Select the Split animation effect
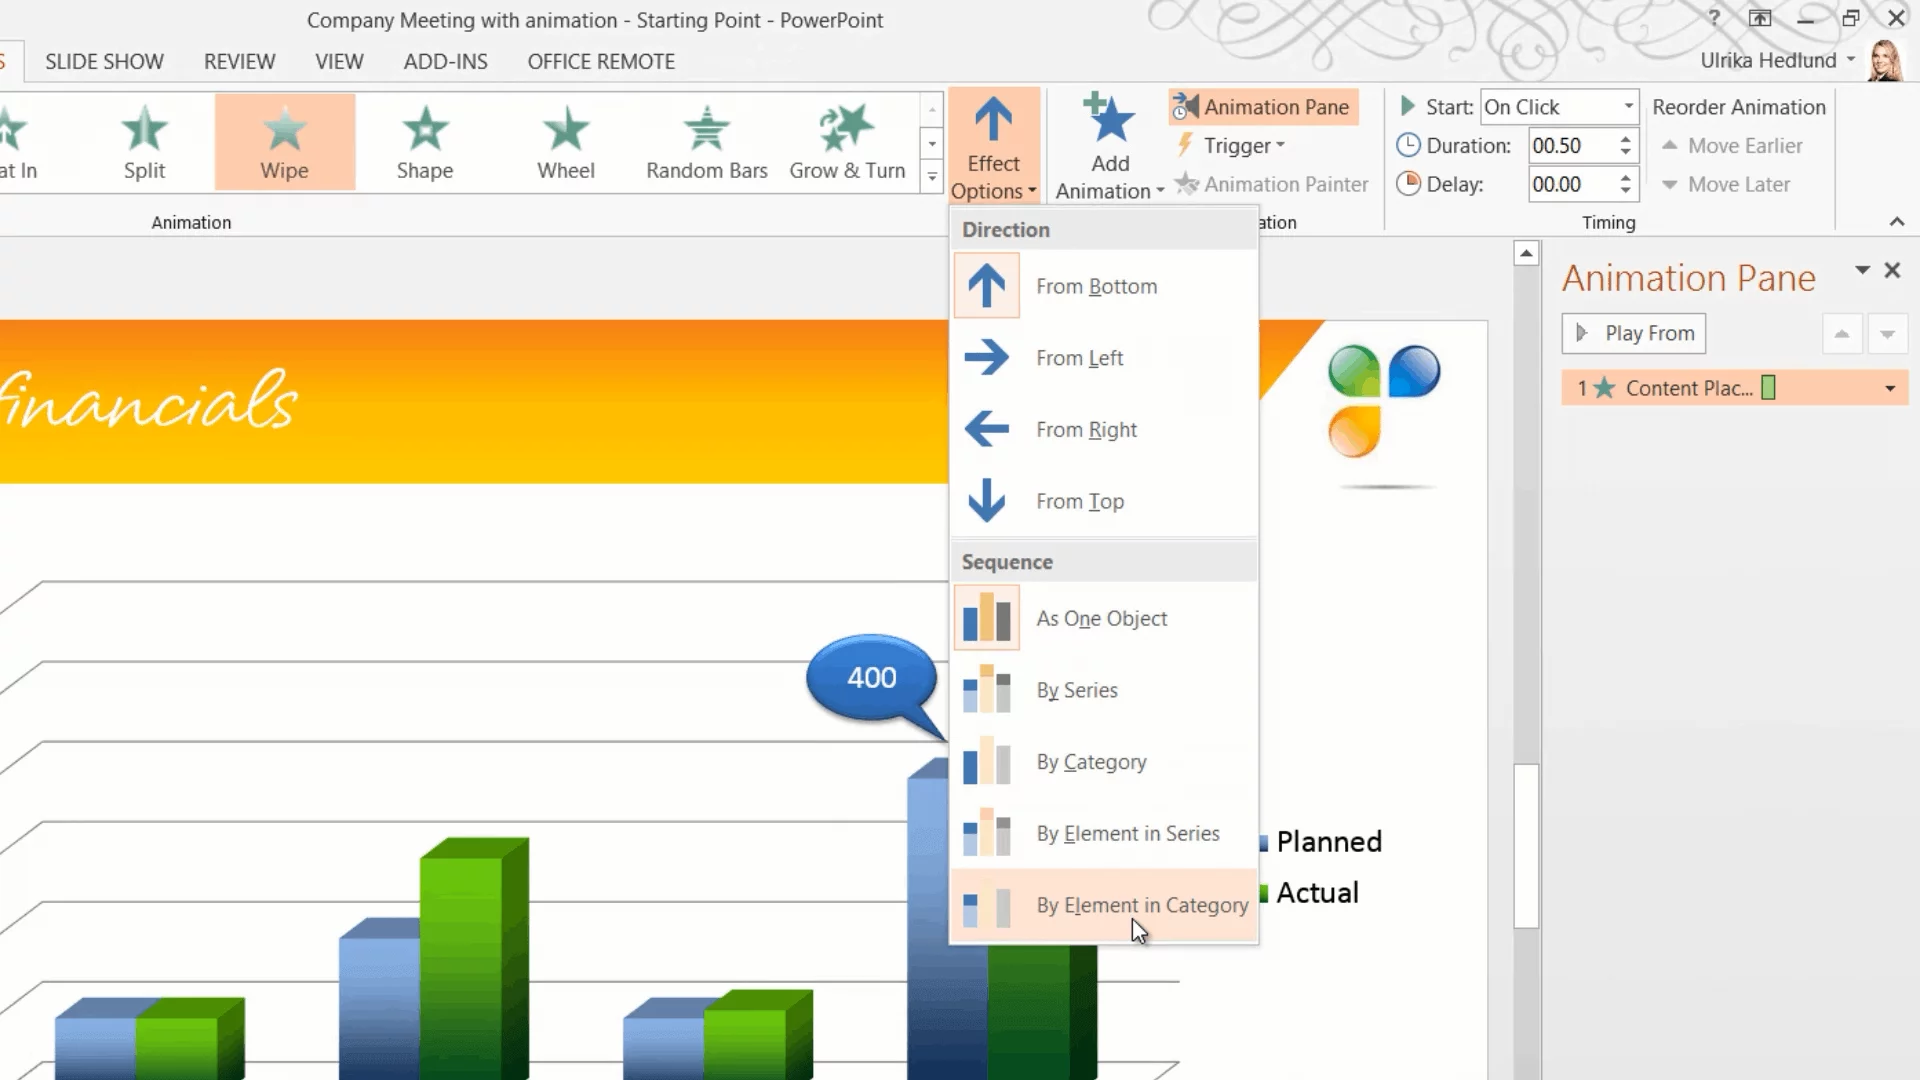The image size is (1920, 1080). [x=144, y=142]
